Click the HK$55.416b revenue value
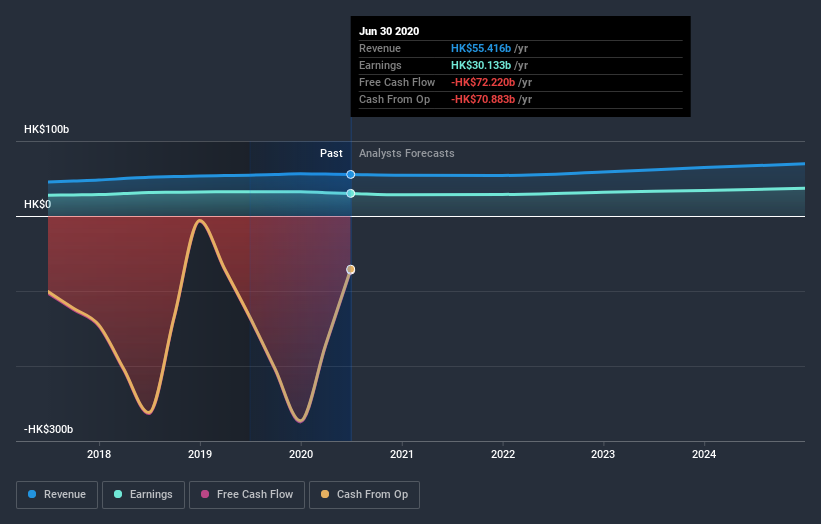Image resolution: width=821 pixels, height=524 pixels. coord(481,48)
